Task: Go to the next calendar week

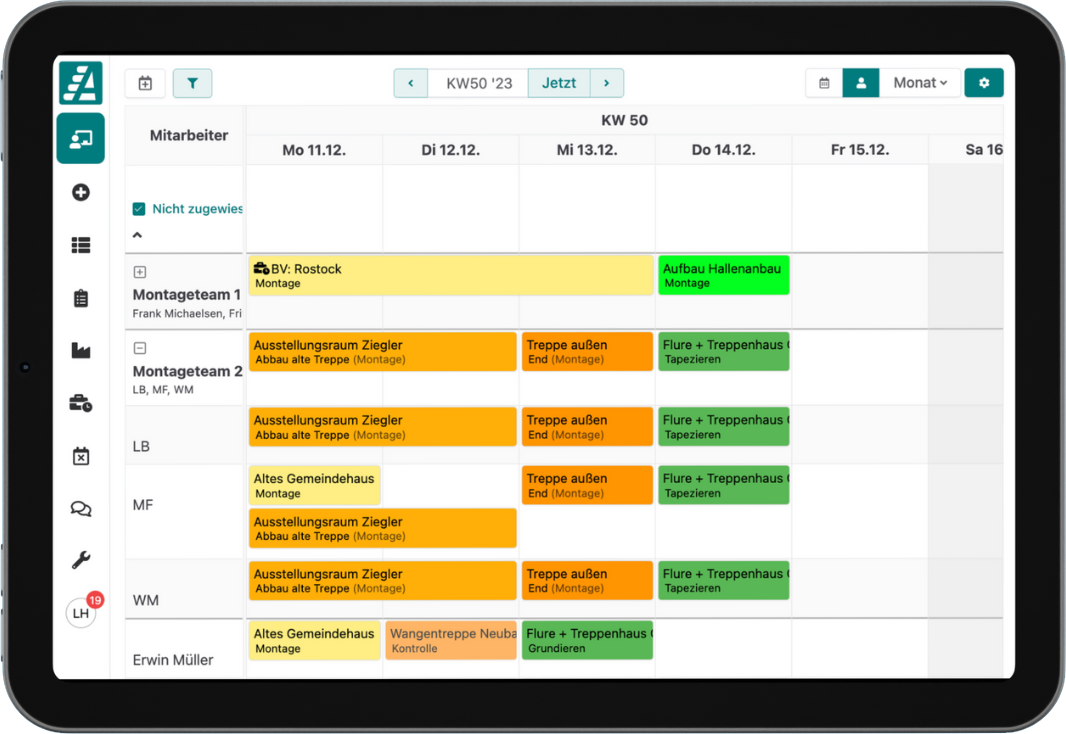Action: click(x=607, y=83)
